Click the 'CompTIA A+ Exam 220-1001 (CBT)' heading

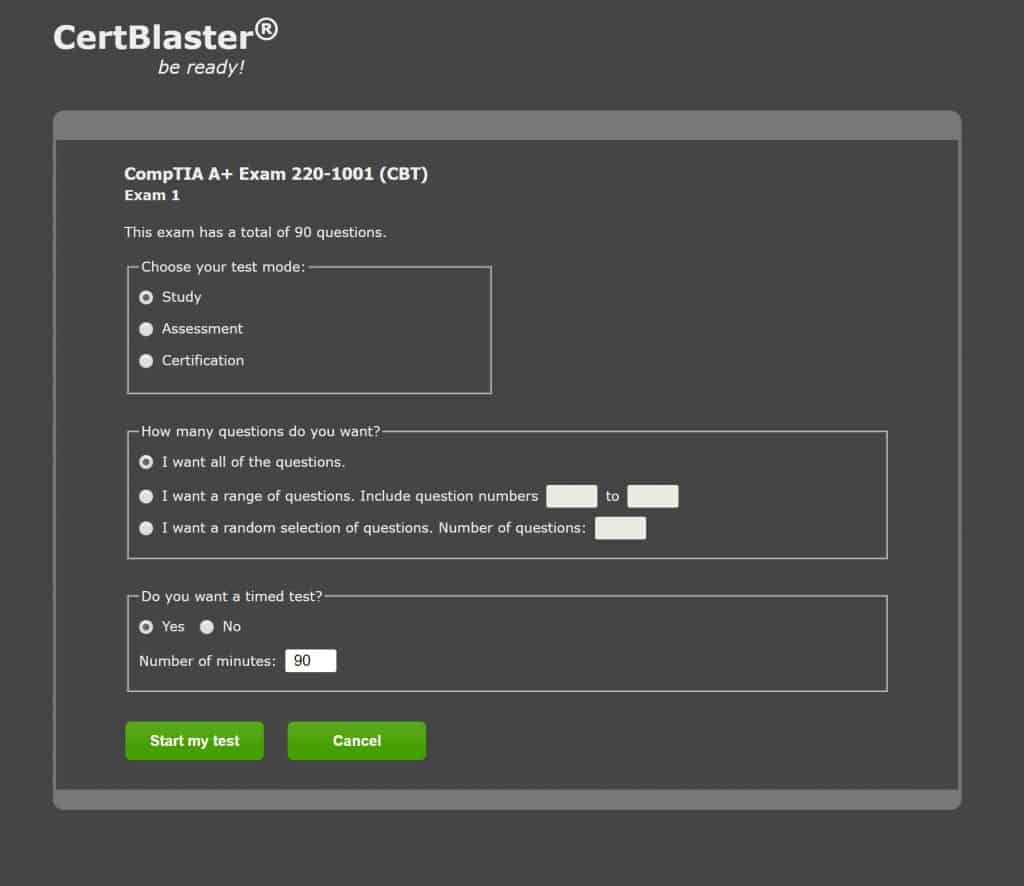276,174
